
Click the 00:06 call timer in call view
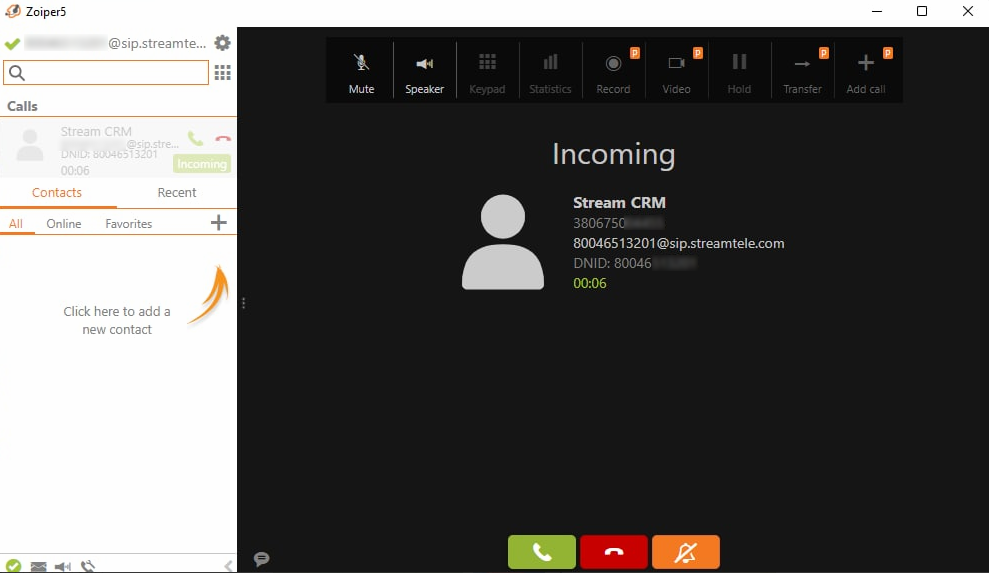coord(590,283)
